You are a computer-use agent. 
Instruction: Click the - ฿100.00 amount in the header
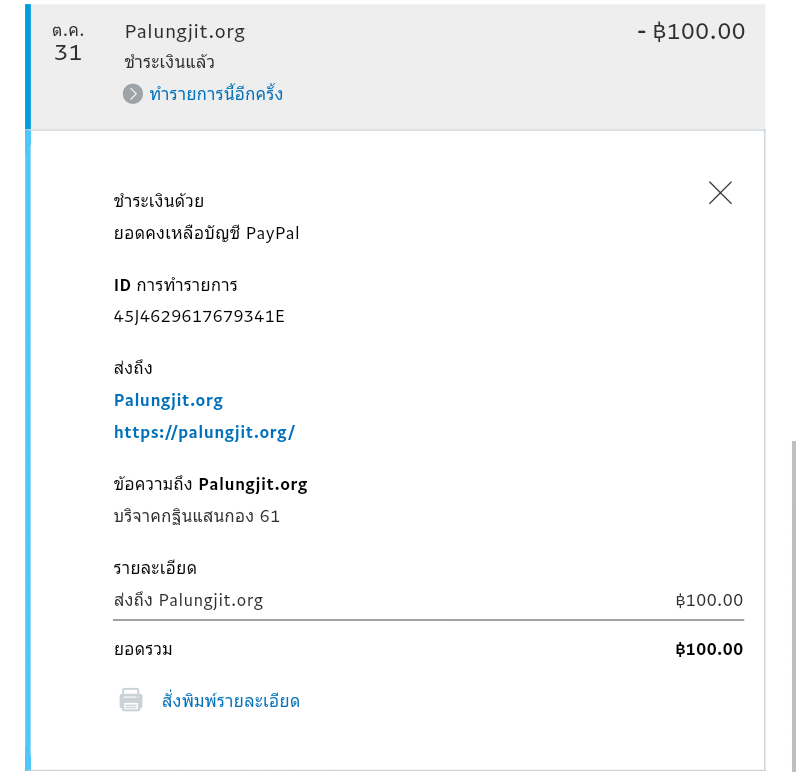tap(691, 31)
